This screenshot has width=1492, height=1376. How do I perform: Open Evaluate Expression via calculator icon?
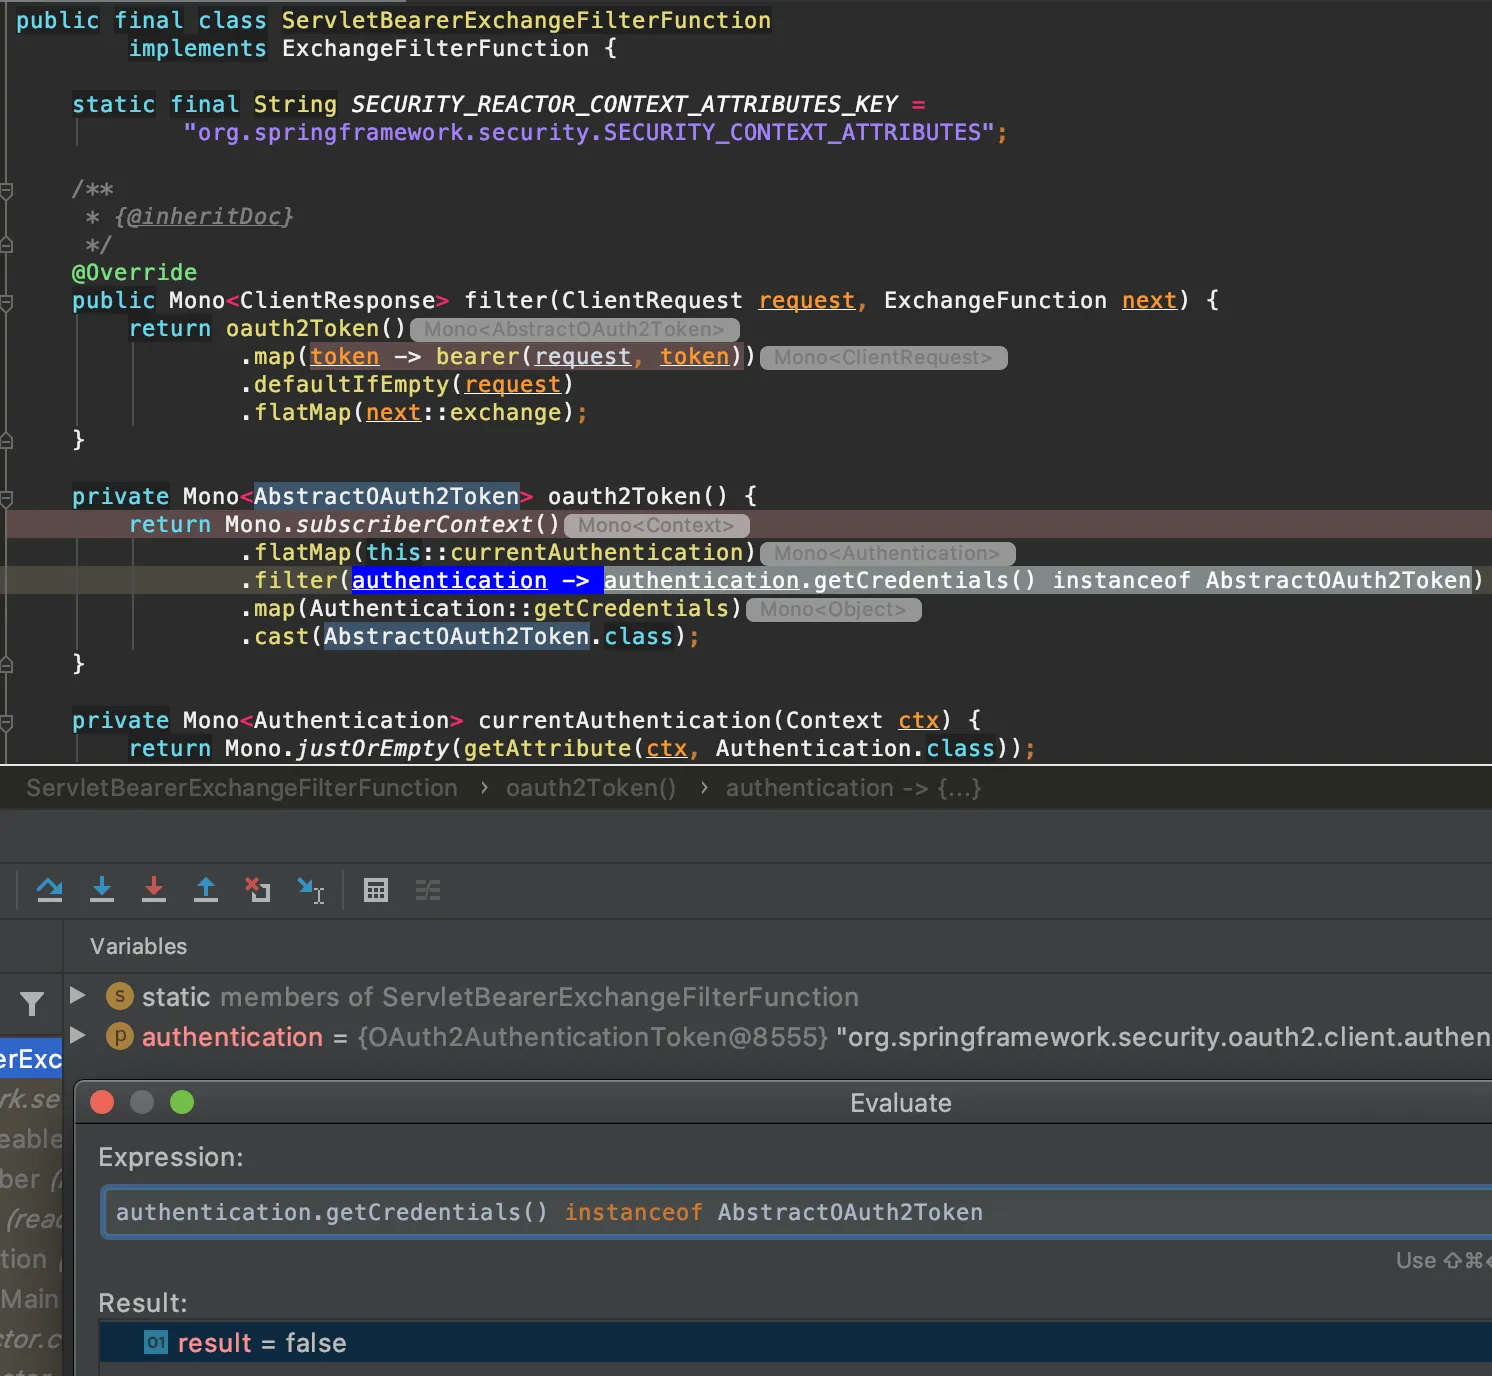tap(376, 890)
